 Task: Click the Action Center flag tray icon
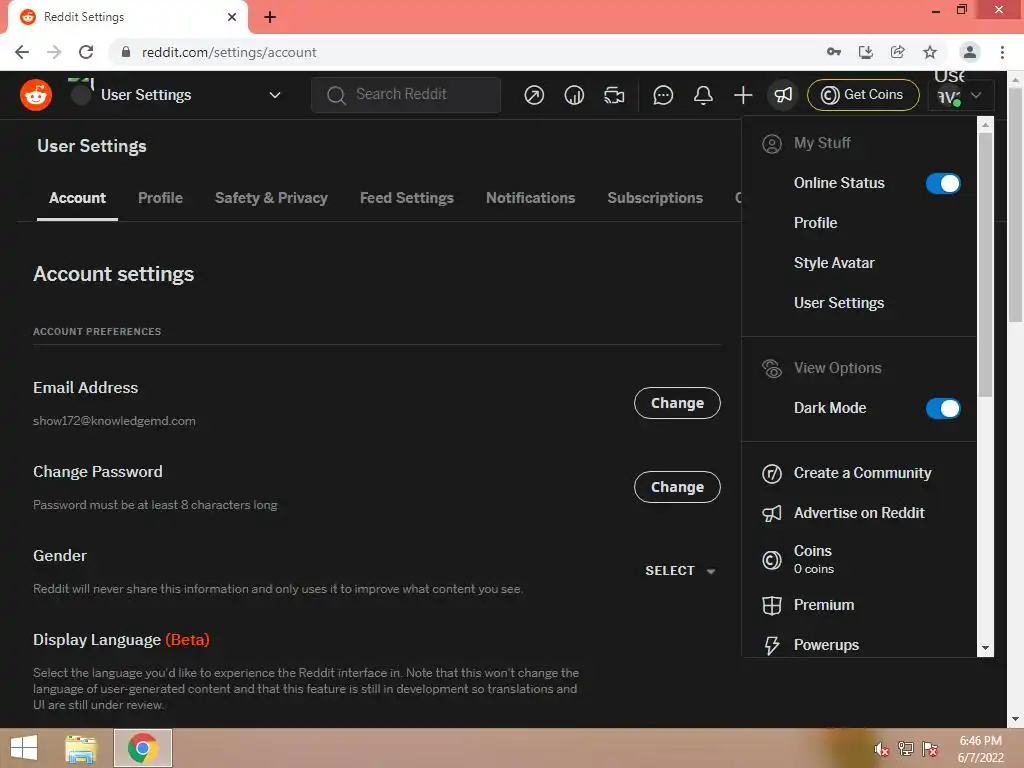click(930, 749)
